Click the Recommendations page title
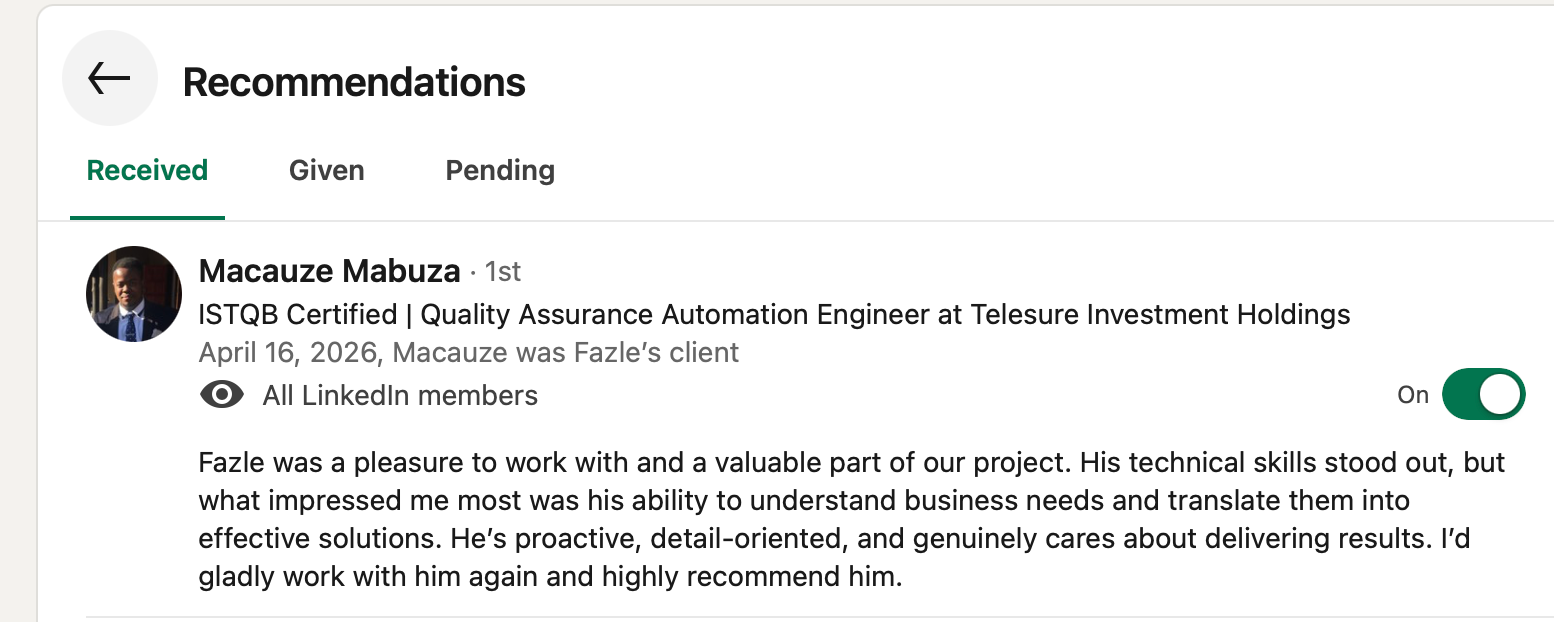 tap(354, 81)
